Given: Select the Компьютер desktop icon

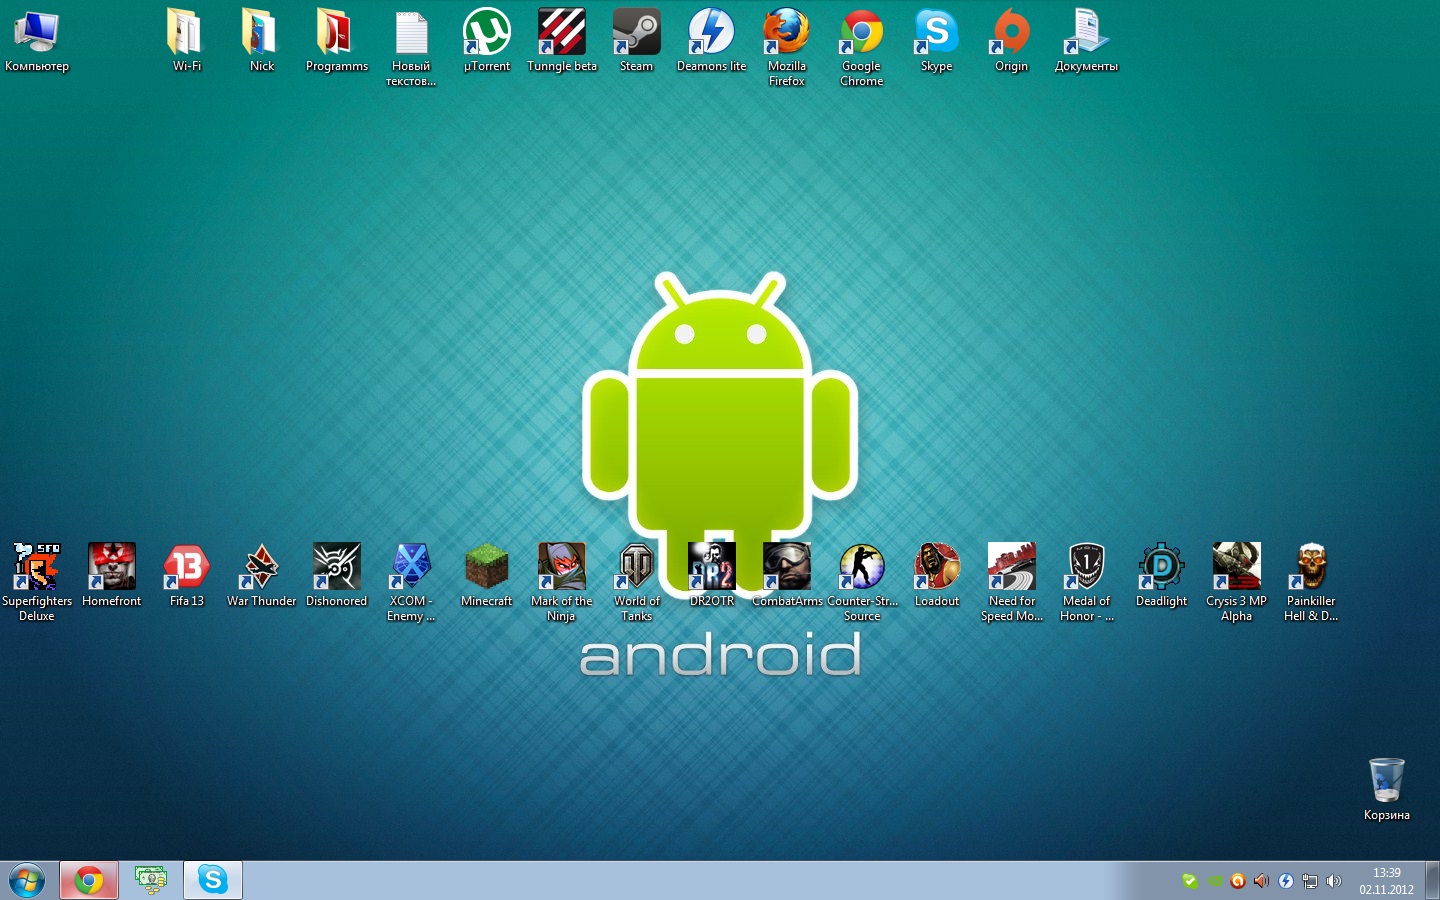Looking at the screenshot, I should [x=37, y=41].
